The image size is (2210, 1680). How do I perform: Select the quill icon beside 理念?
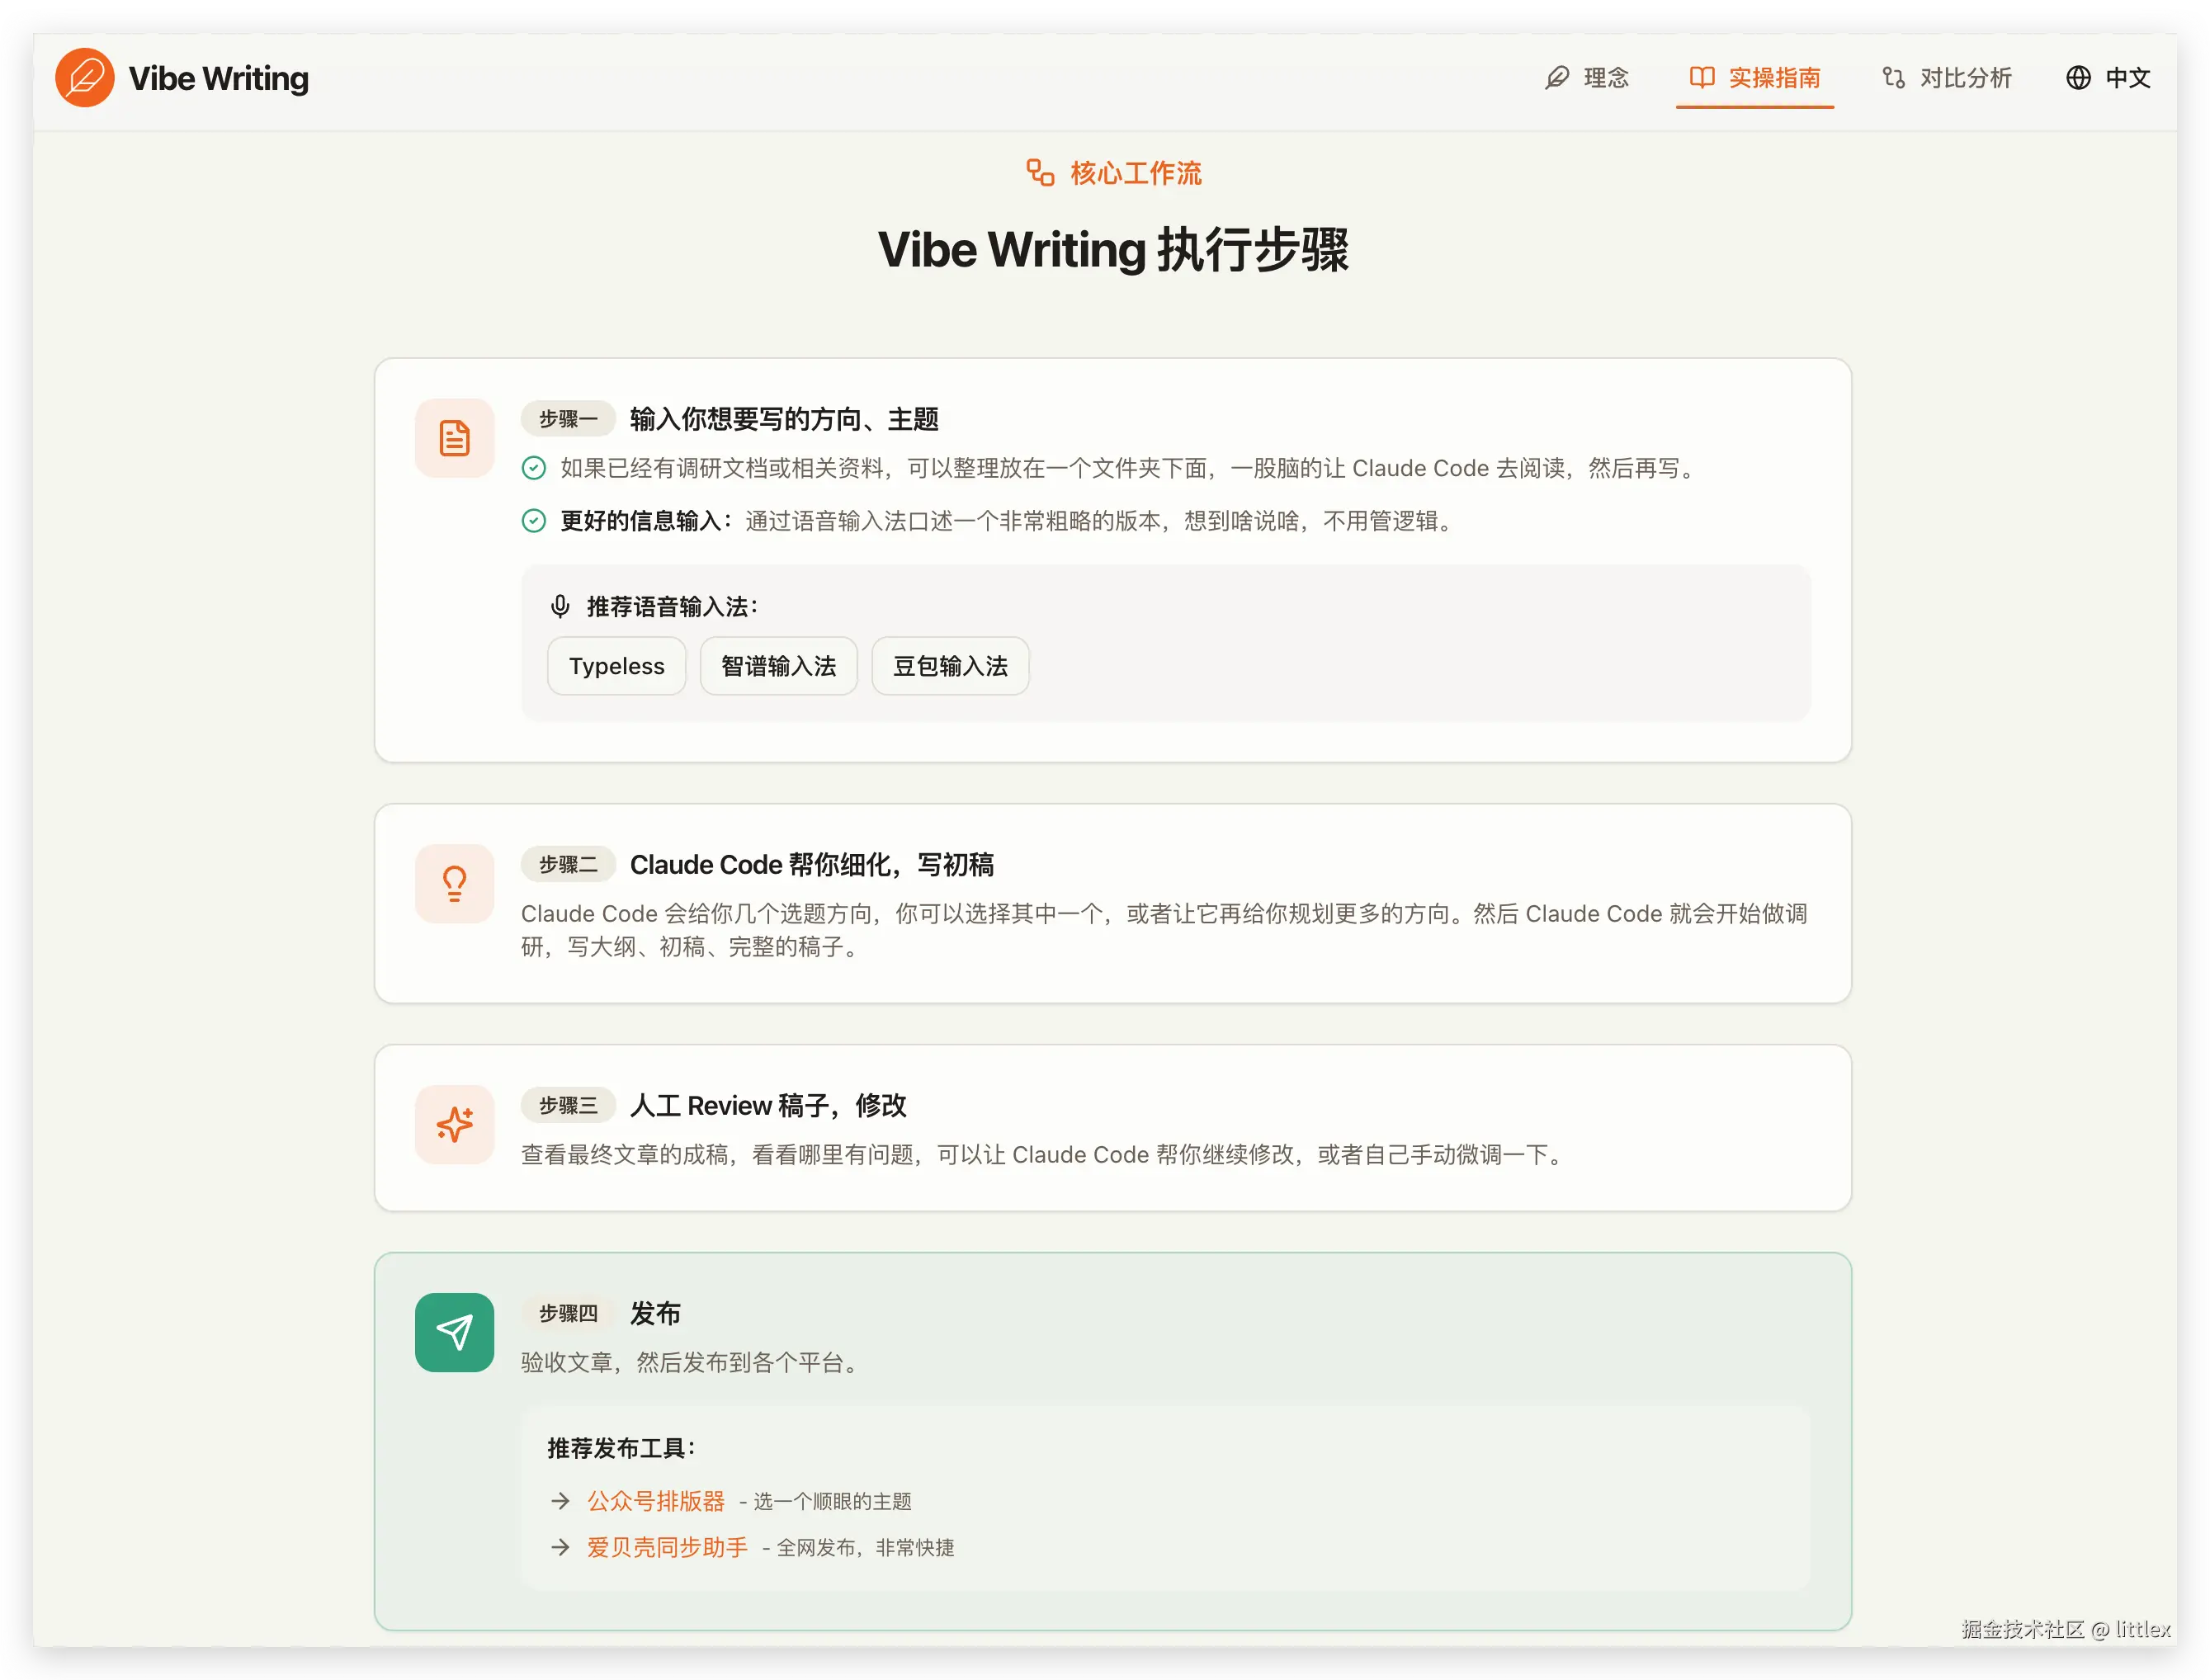point(1556,78)
